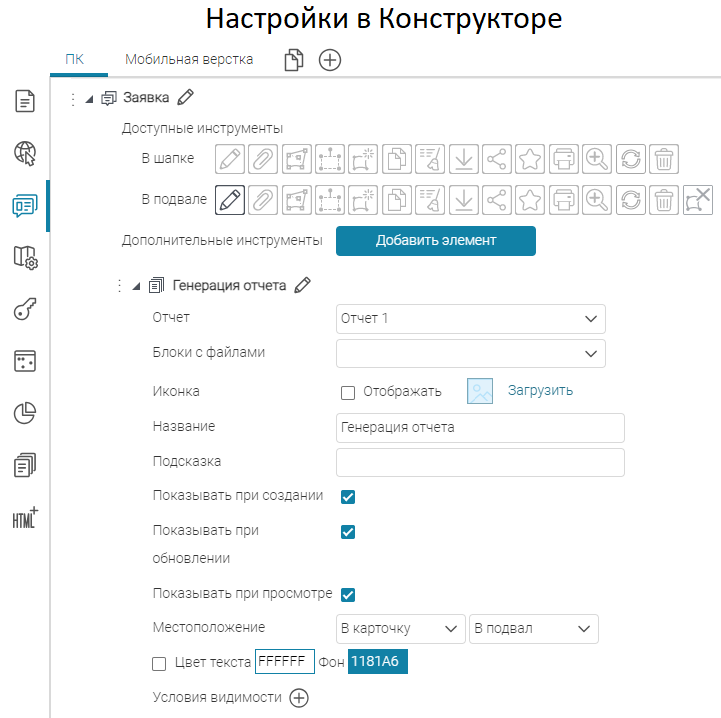The height and width of the screenshot is (718, 721).
Task: Uncheck Показывать при создании
Action: click(348, 497)
